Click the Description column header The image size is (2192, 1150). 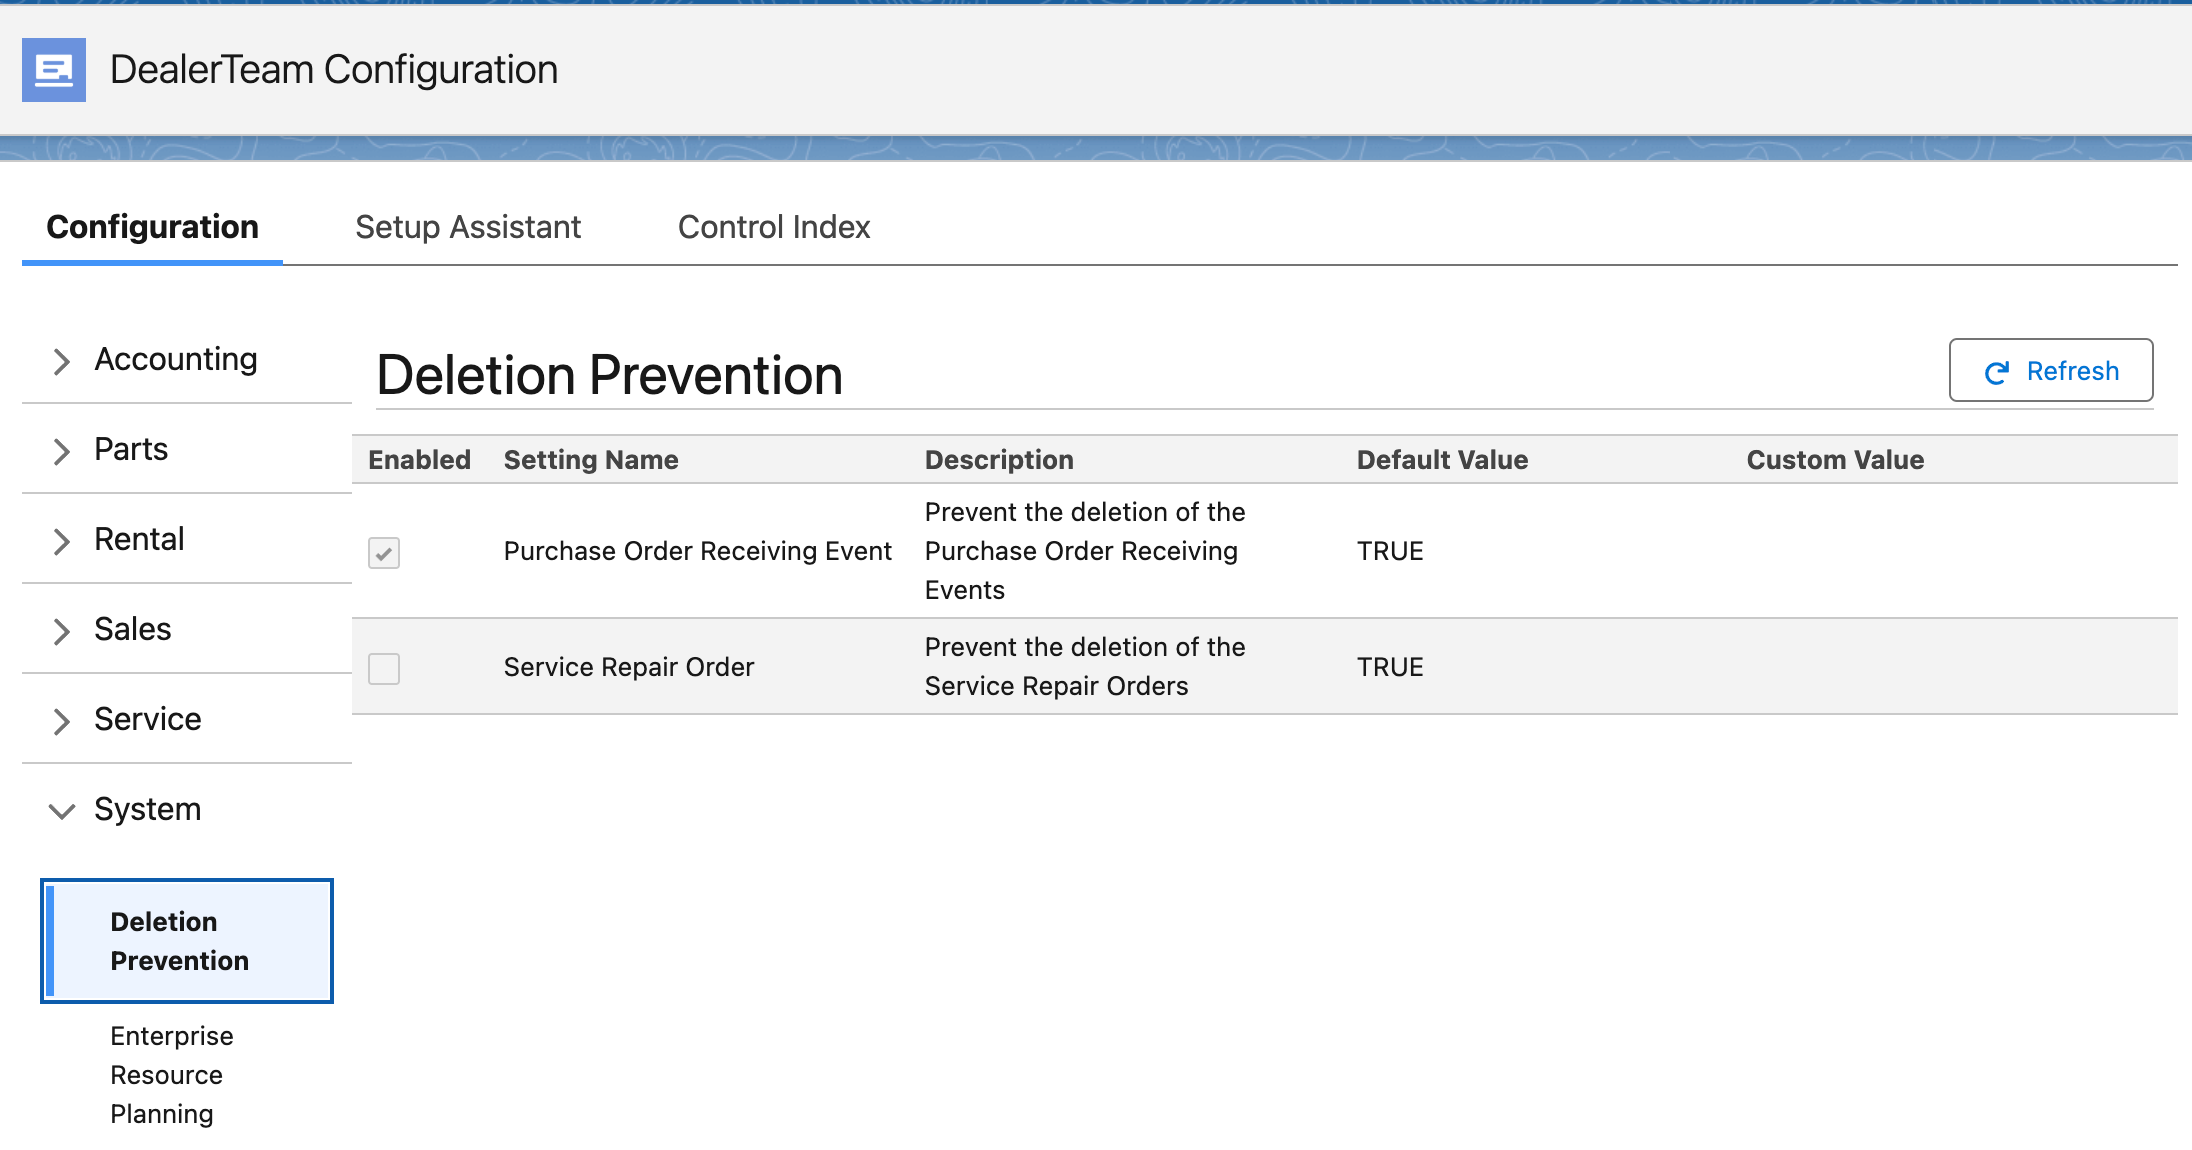[999, 460]
